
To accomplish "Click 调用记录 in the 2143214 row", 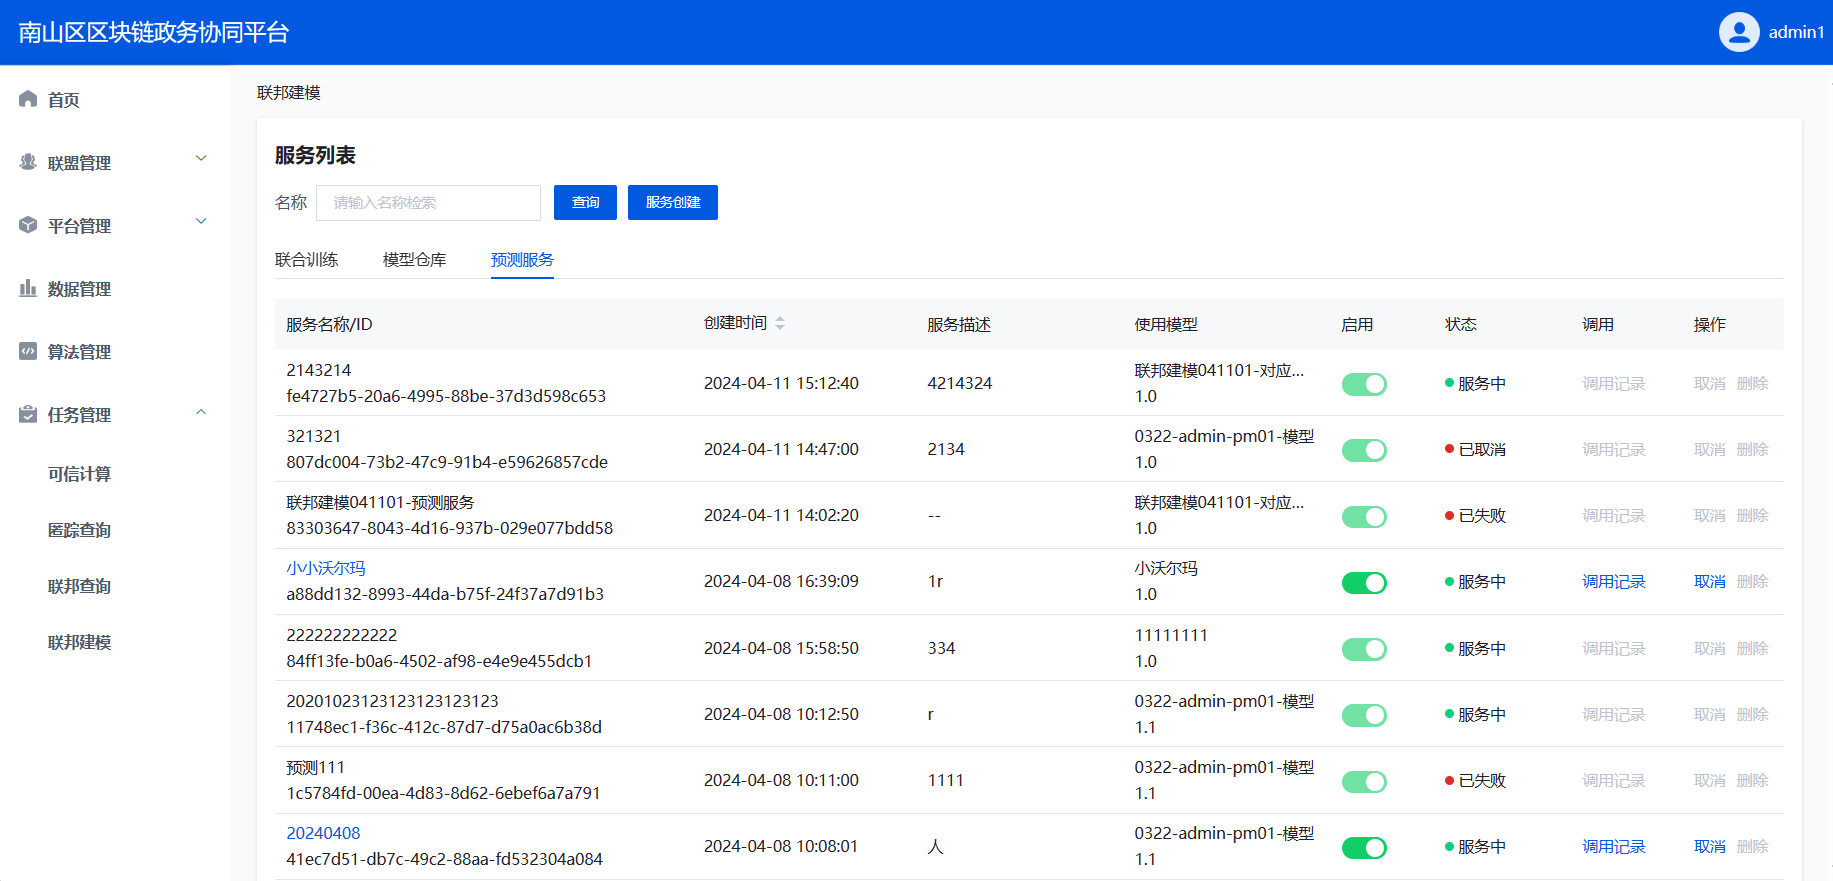I will click(x=1614, y=384).
